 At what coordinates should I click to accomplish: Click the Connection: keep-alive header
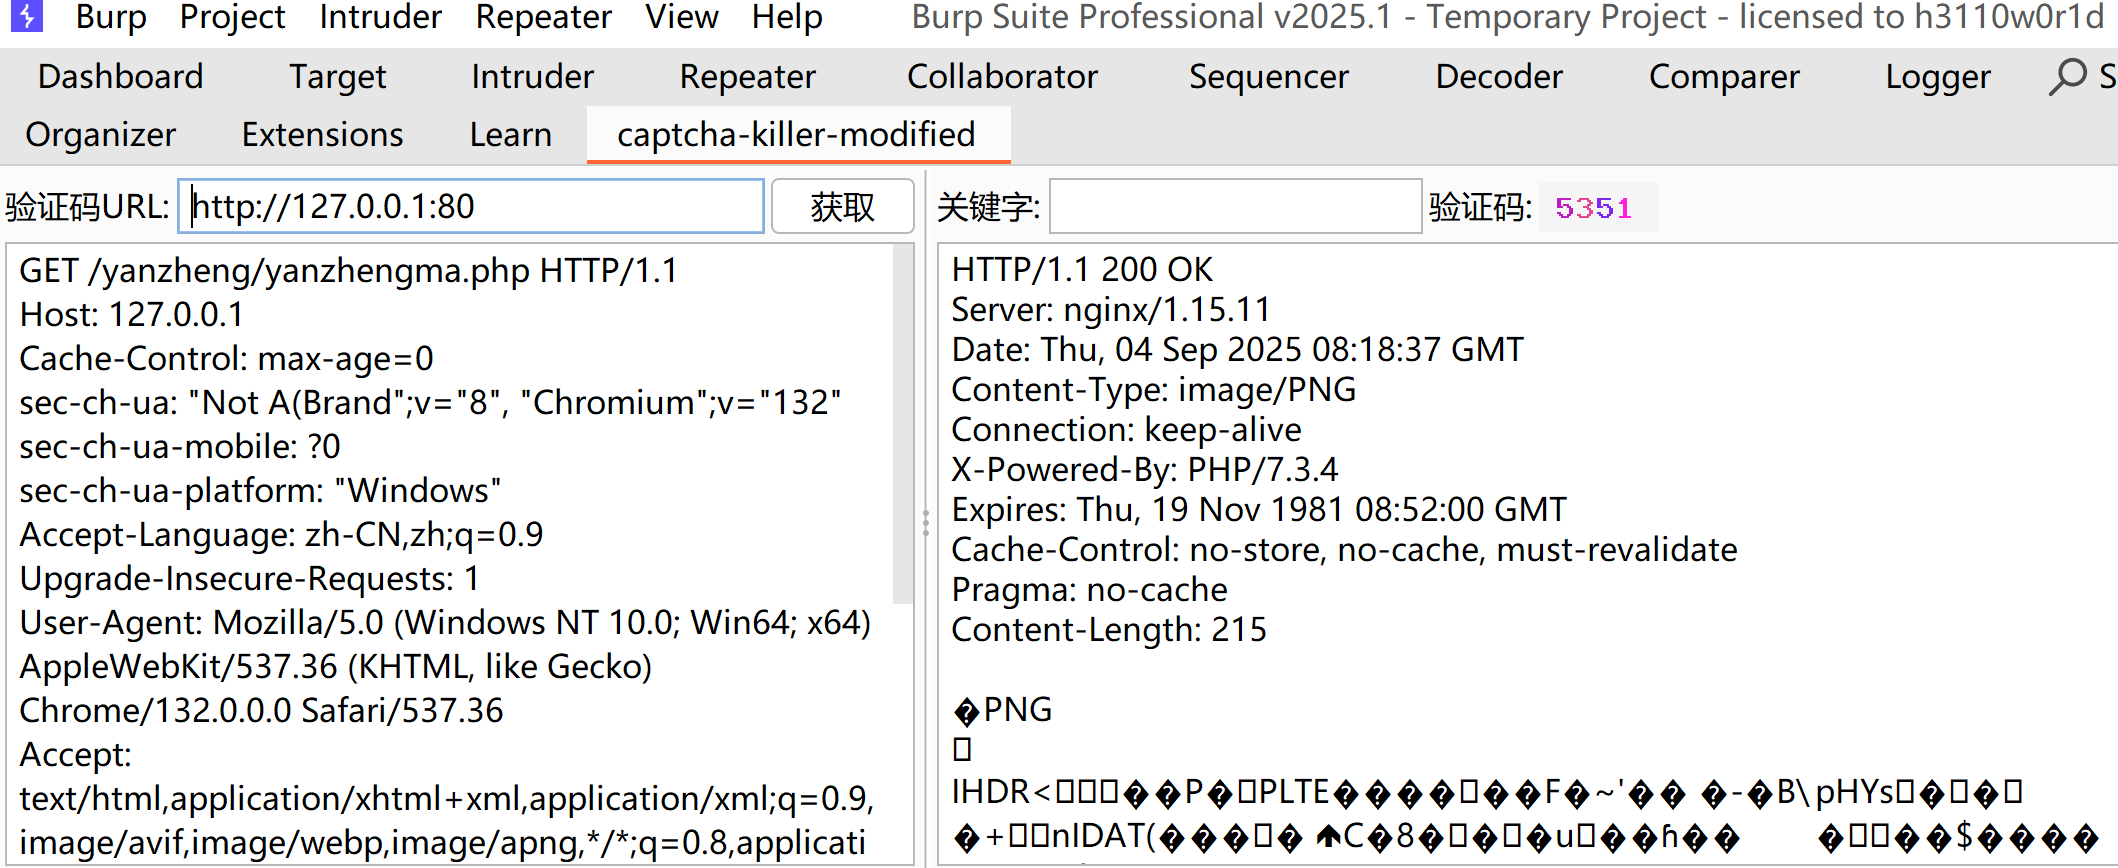(x=1126, y=430)
